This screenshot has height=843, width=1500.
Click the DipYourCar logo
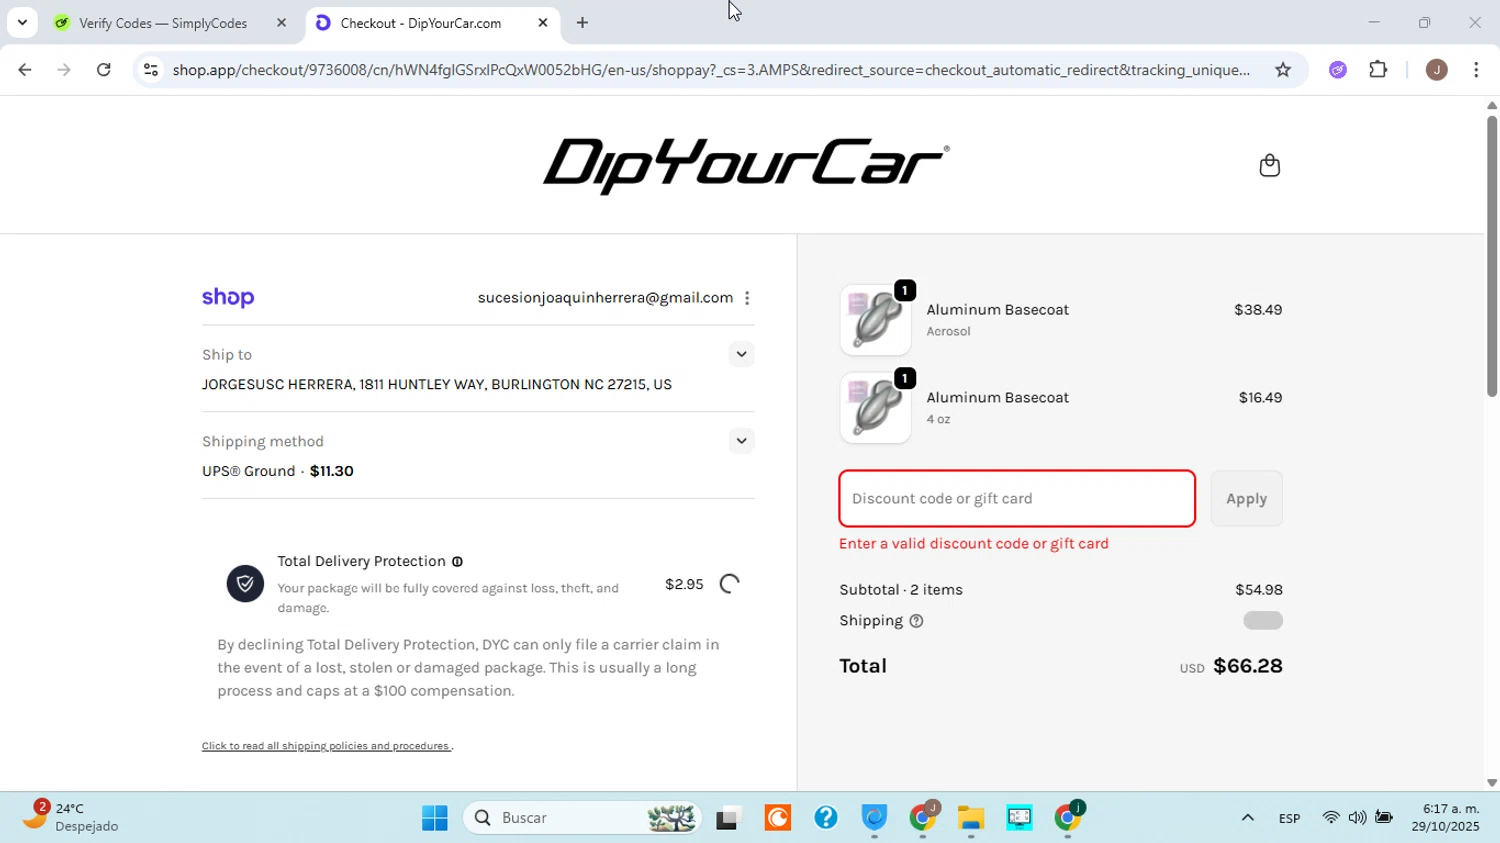point(746,165)
